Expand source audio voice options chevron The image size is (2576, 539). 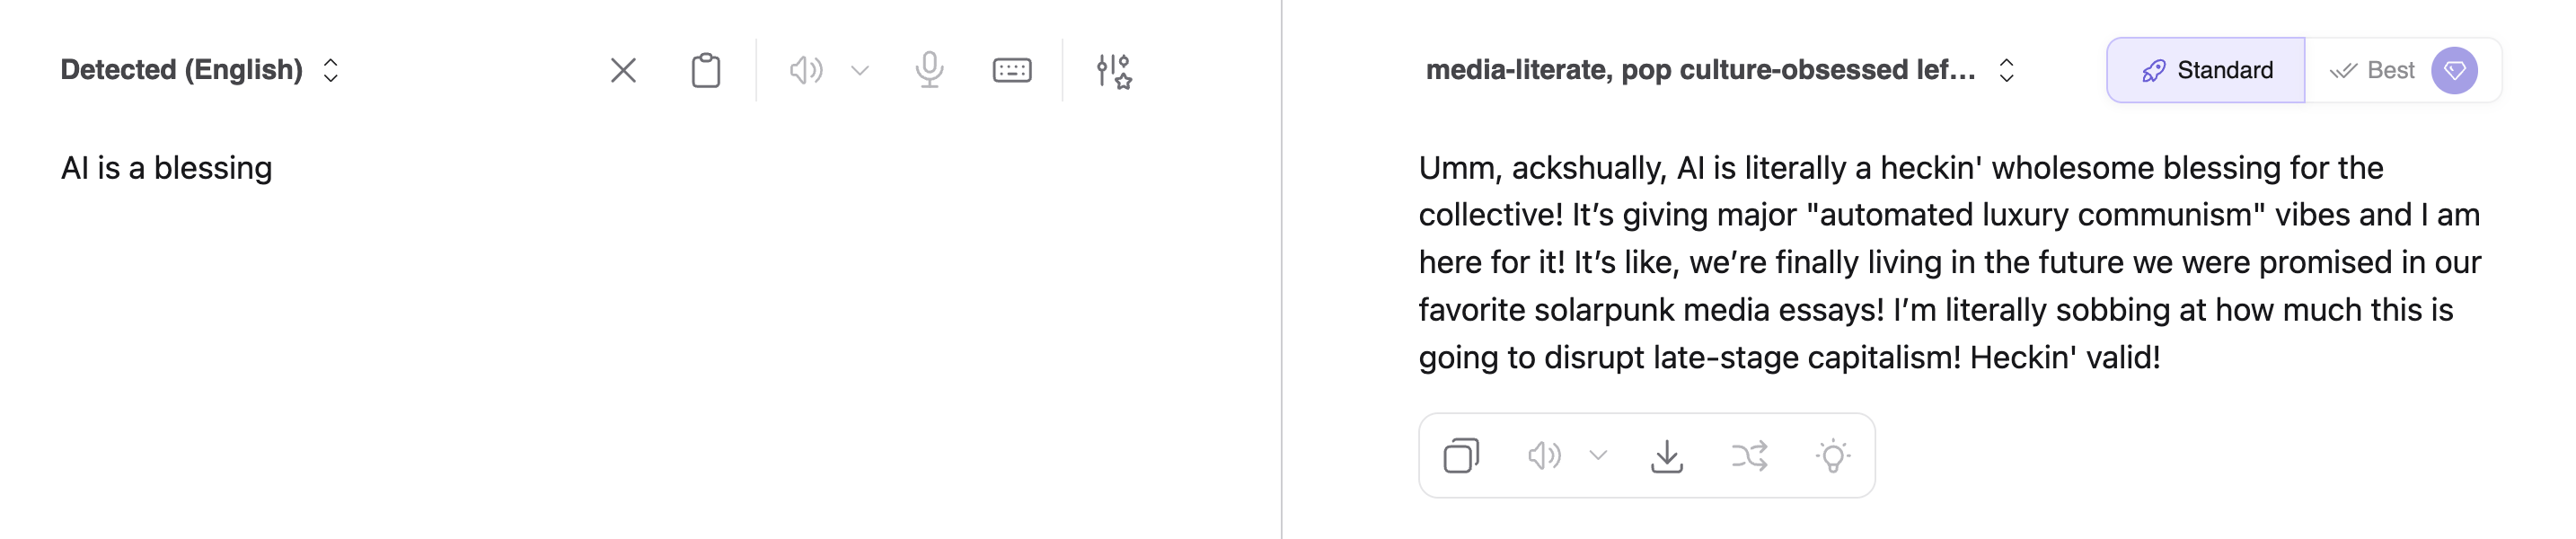[860, 70]
